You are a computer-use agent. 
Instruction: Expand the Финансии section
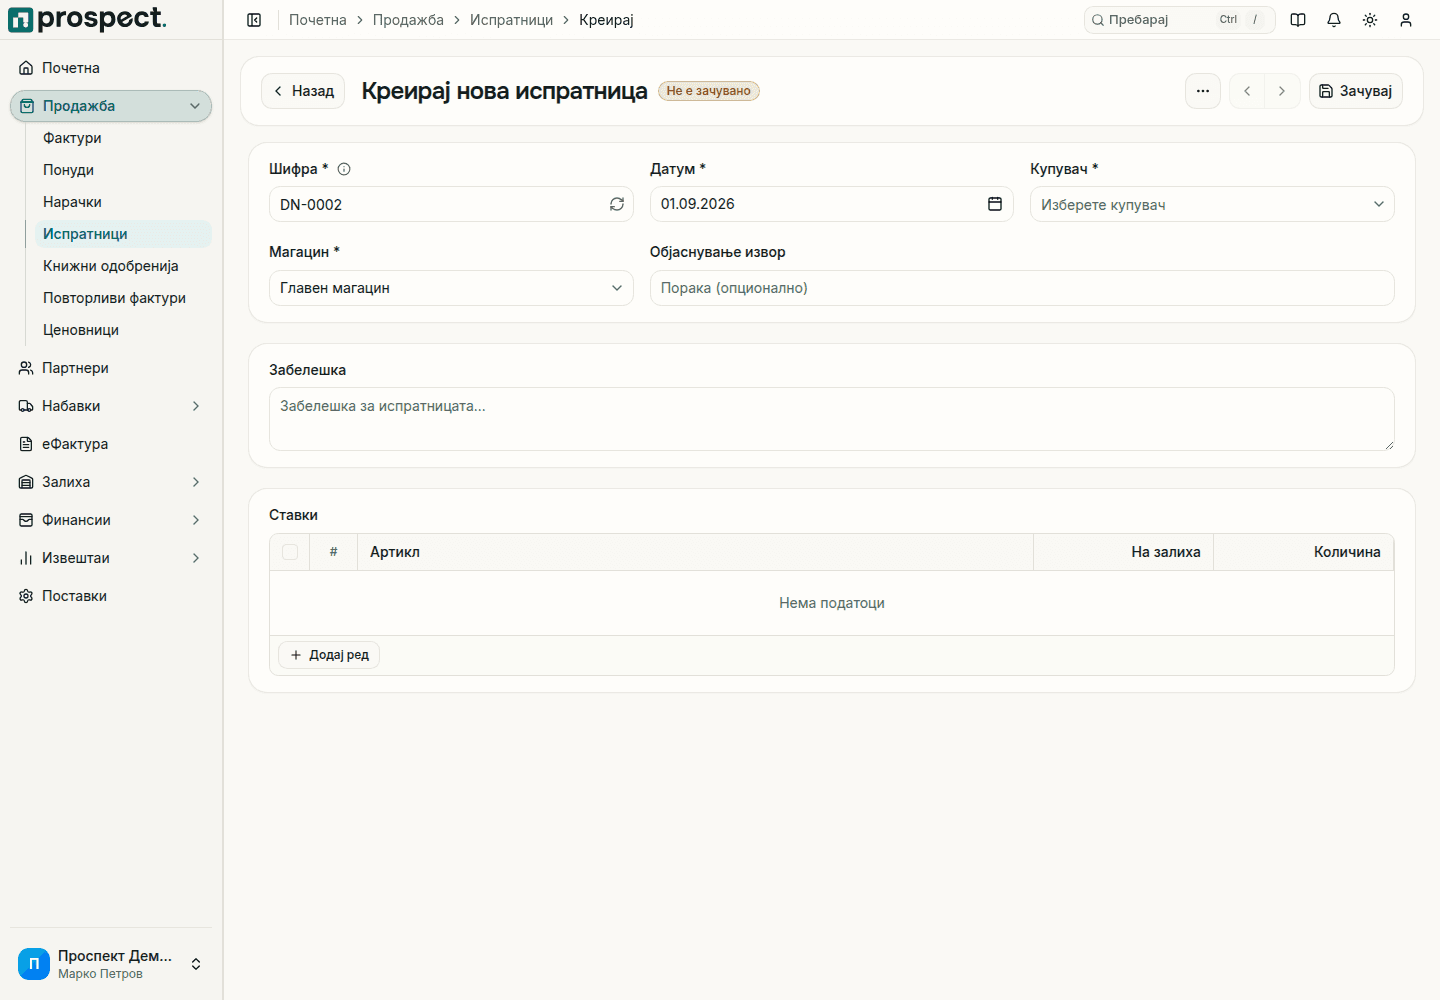click(x=111, y=520)
